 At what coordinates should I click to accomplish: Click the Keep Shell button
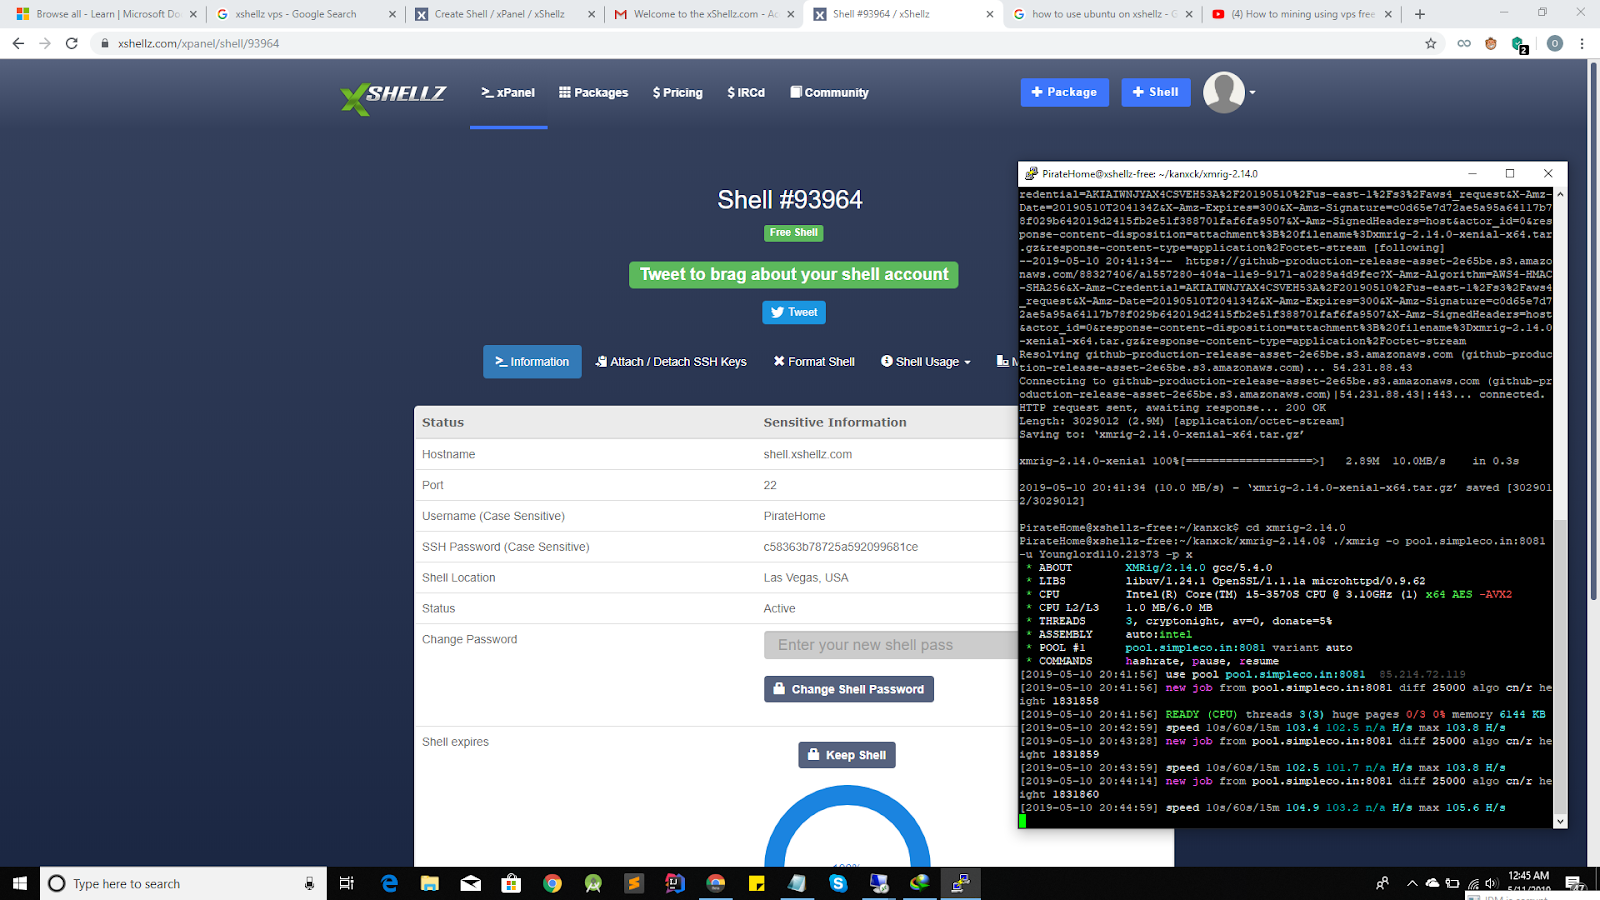coord(847,755)
